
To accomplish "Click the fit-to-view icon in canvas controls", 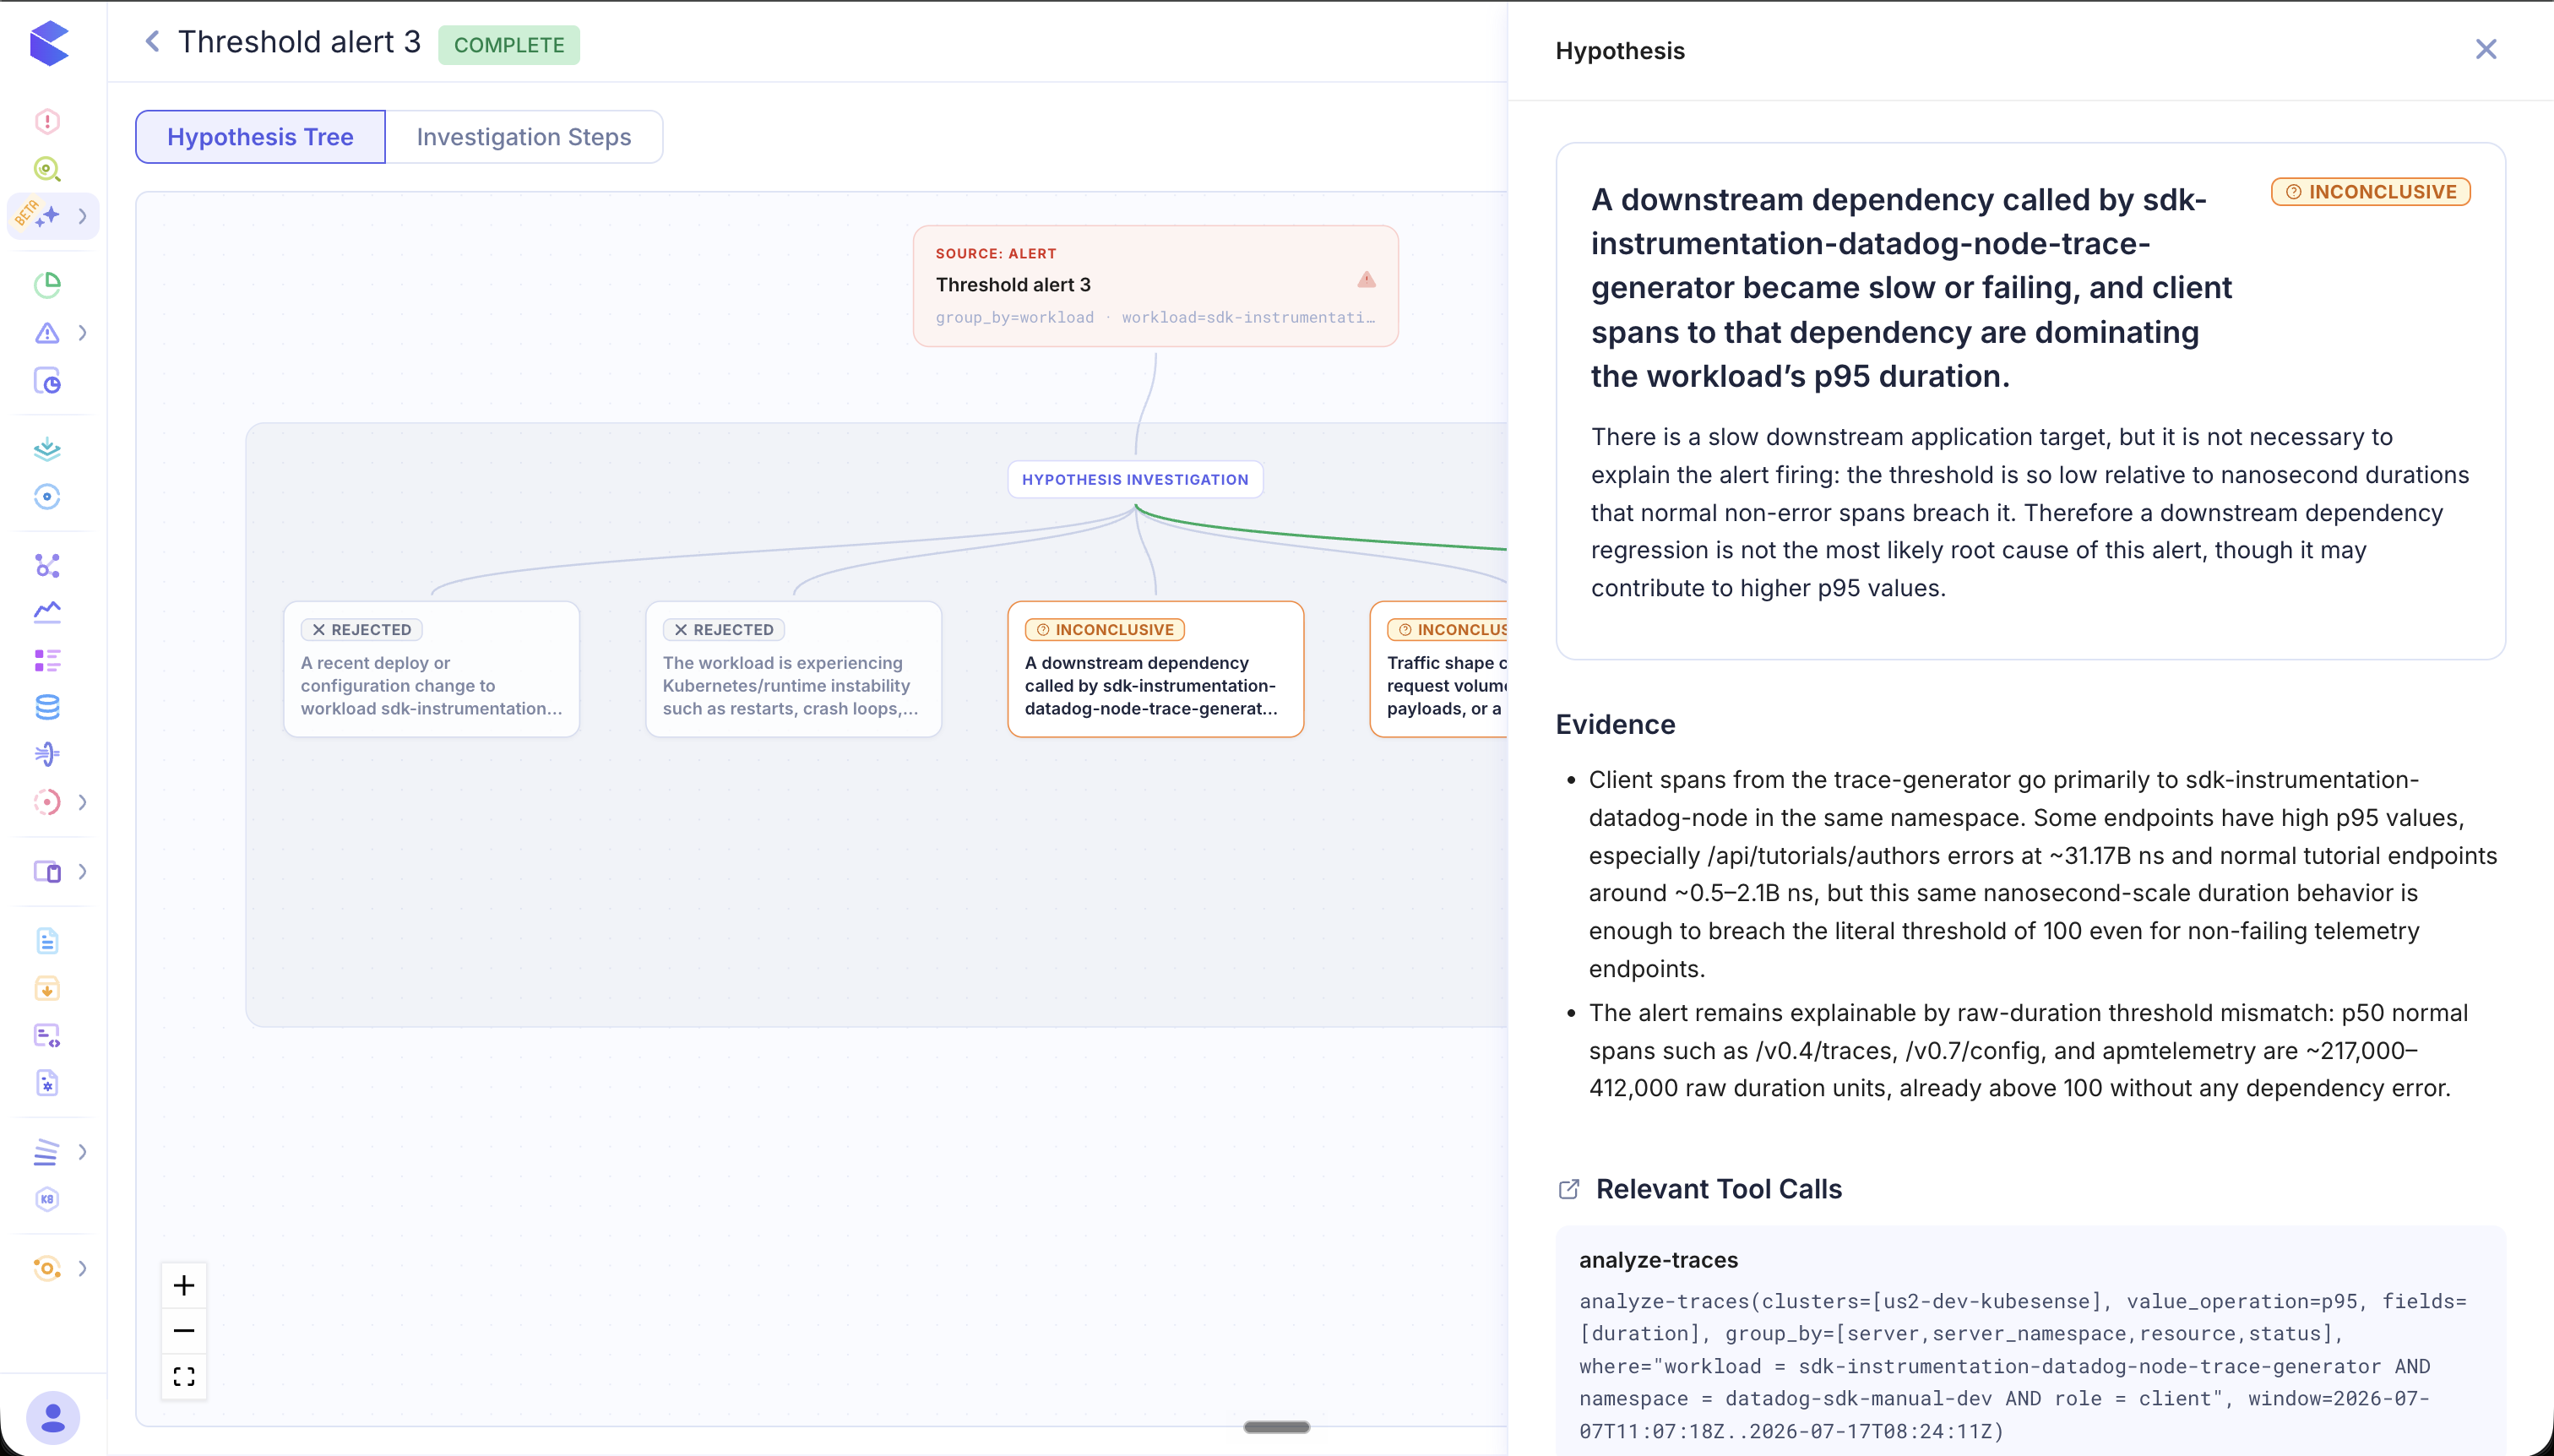I will point(184,1377).
